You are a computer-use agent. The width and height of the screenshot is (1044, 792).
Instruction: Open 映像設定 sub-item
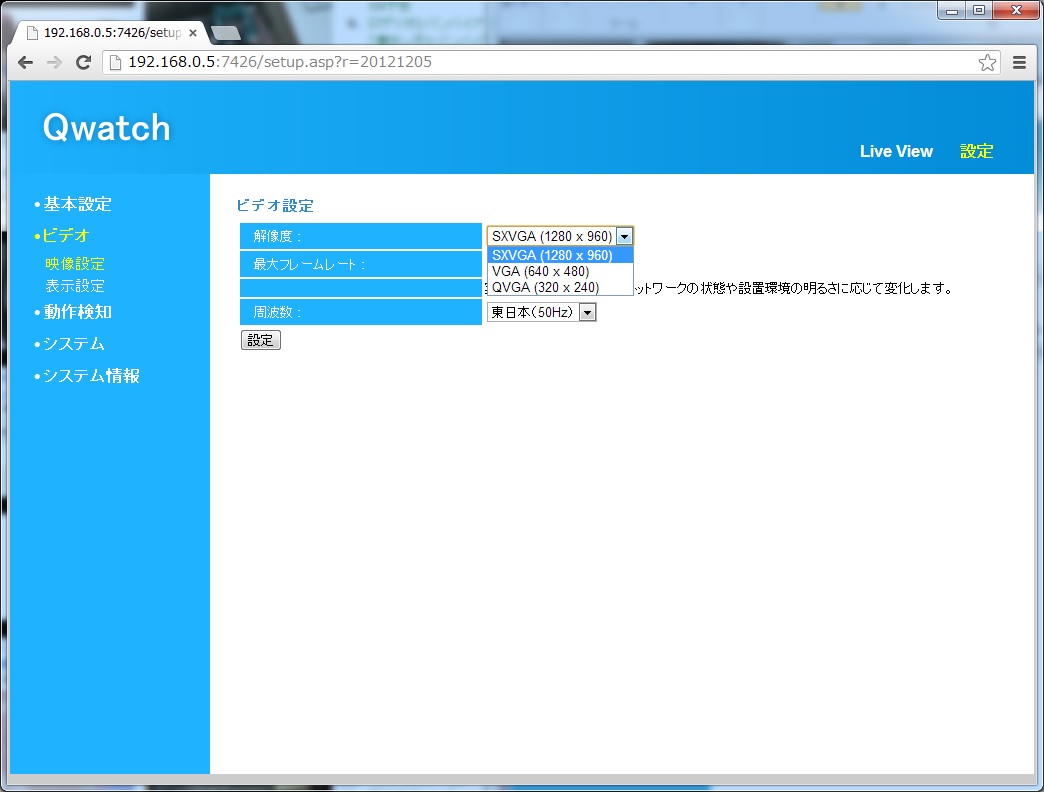pyautogui.click(x=75, y=264)
